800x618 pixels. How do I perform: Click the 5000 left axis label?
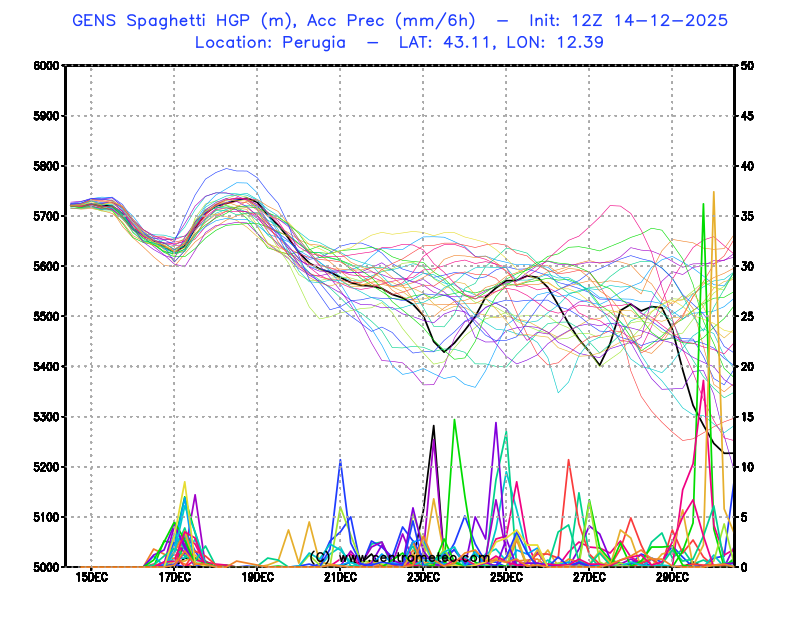click(x=46, y=567)
